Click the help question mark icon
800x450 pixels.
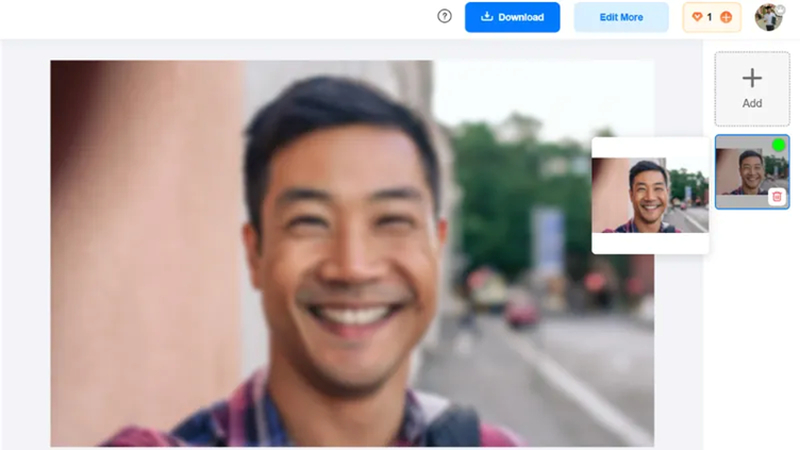coord(444,16)
